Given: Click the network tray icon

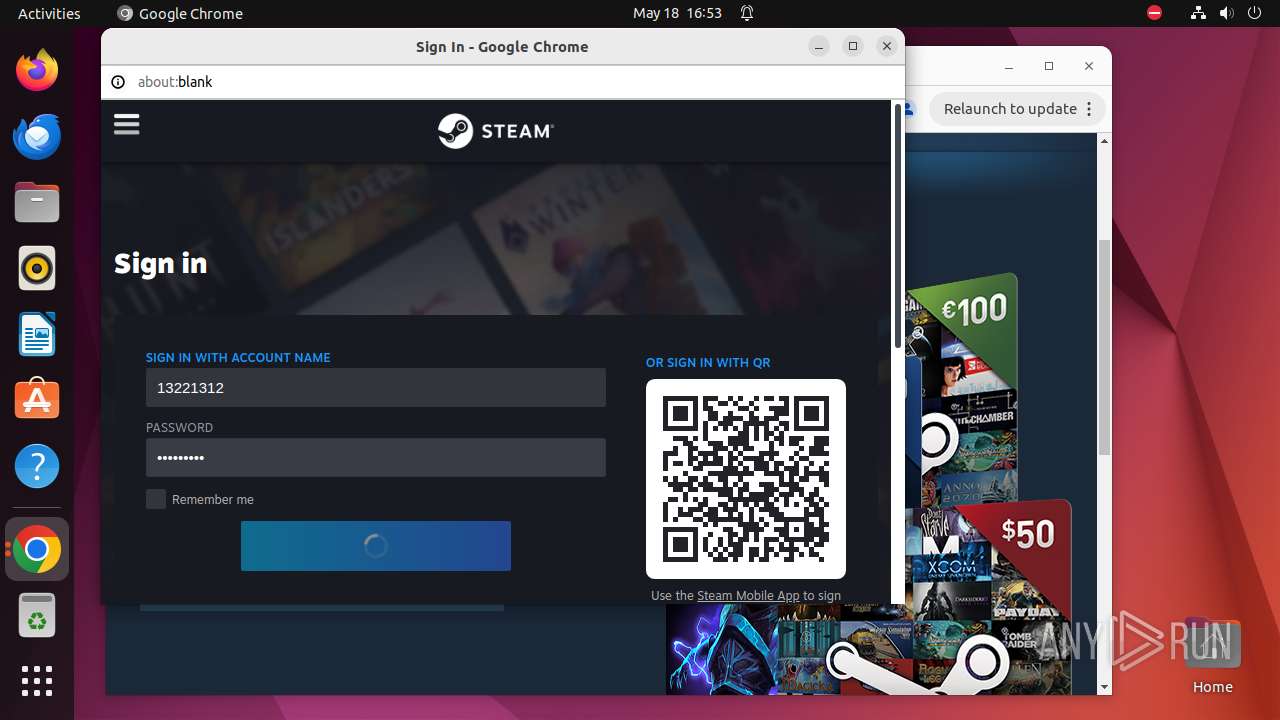Looking at the screenshot, I should click(x=1199, y=13).
